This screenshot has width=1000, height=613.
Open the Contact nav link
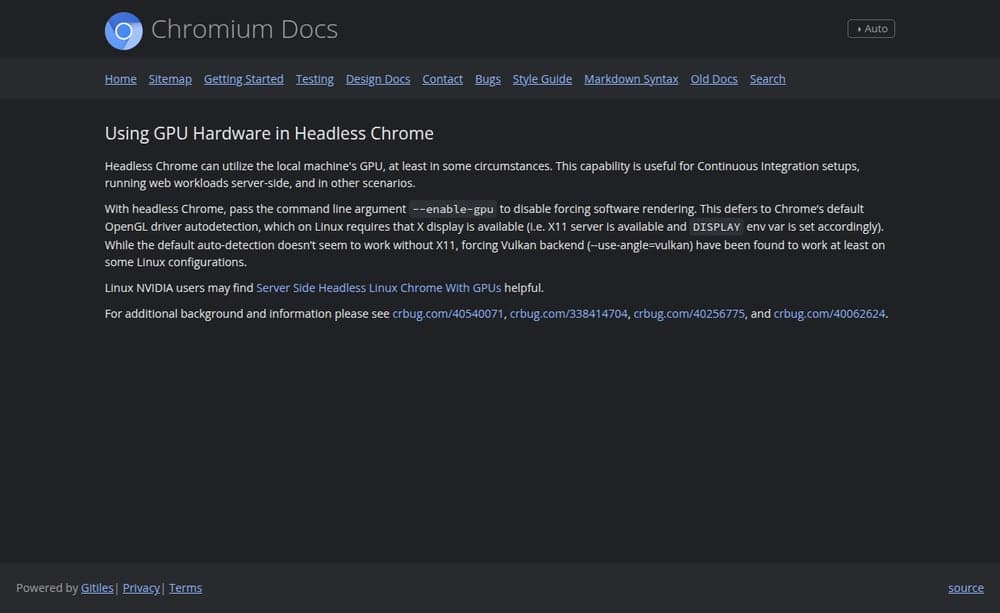(442, 79)
